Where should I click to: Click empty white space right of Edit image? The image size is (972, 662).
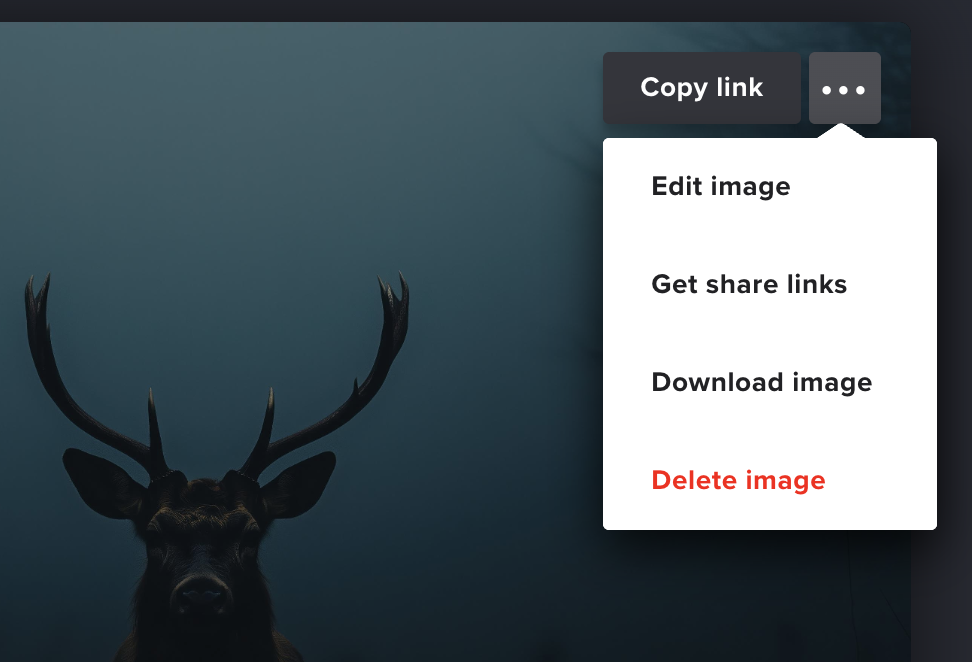[870, 186]
